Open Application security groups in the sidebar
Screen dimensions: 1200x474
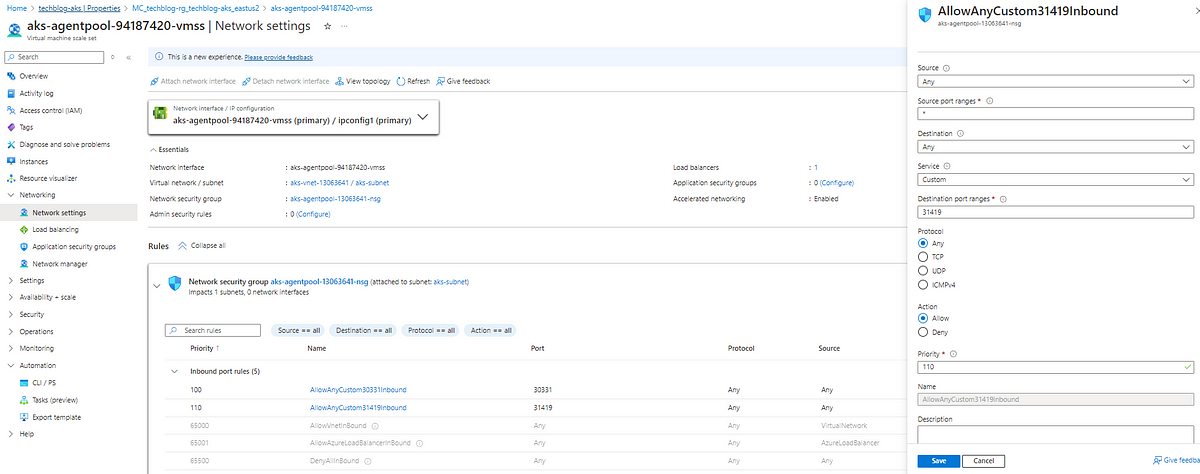click(x=73, y=246)
